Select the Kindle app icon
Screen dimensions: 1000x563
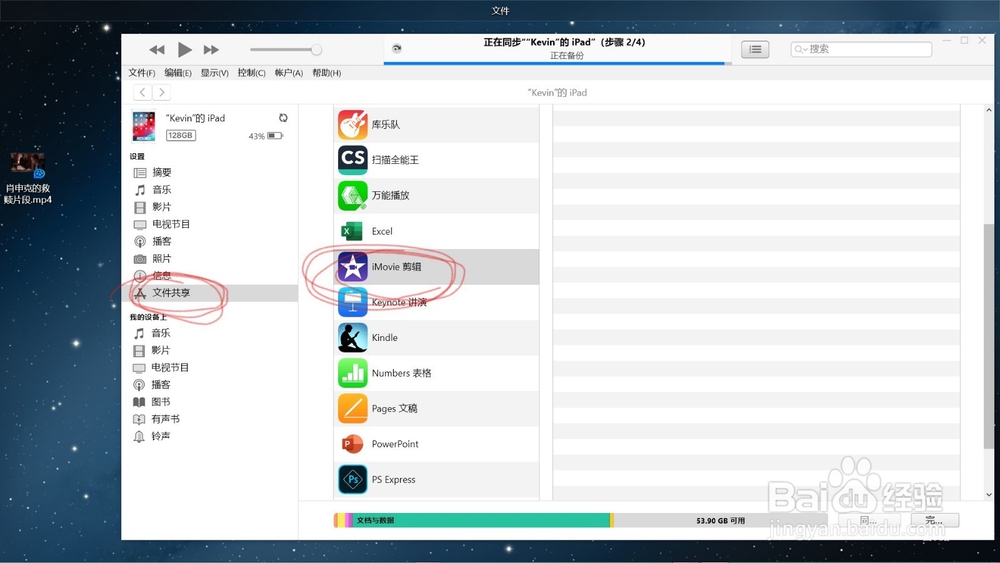(352, 337)
